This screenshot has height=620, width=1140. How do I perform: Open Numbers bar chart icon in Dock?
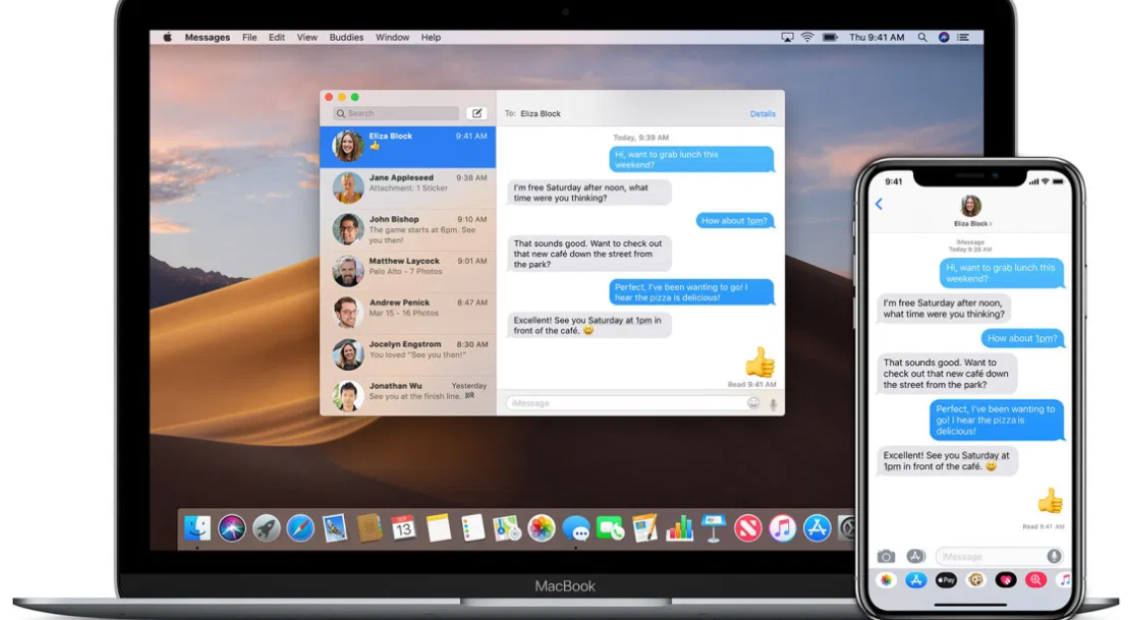pos(679,528)
